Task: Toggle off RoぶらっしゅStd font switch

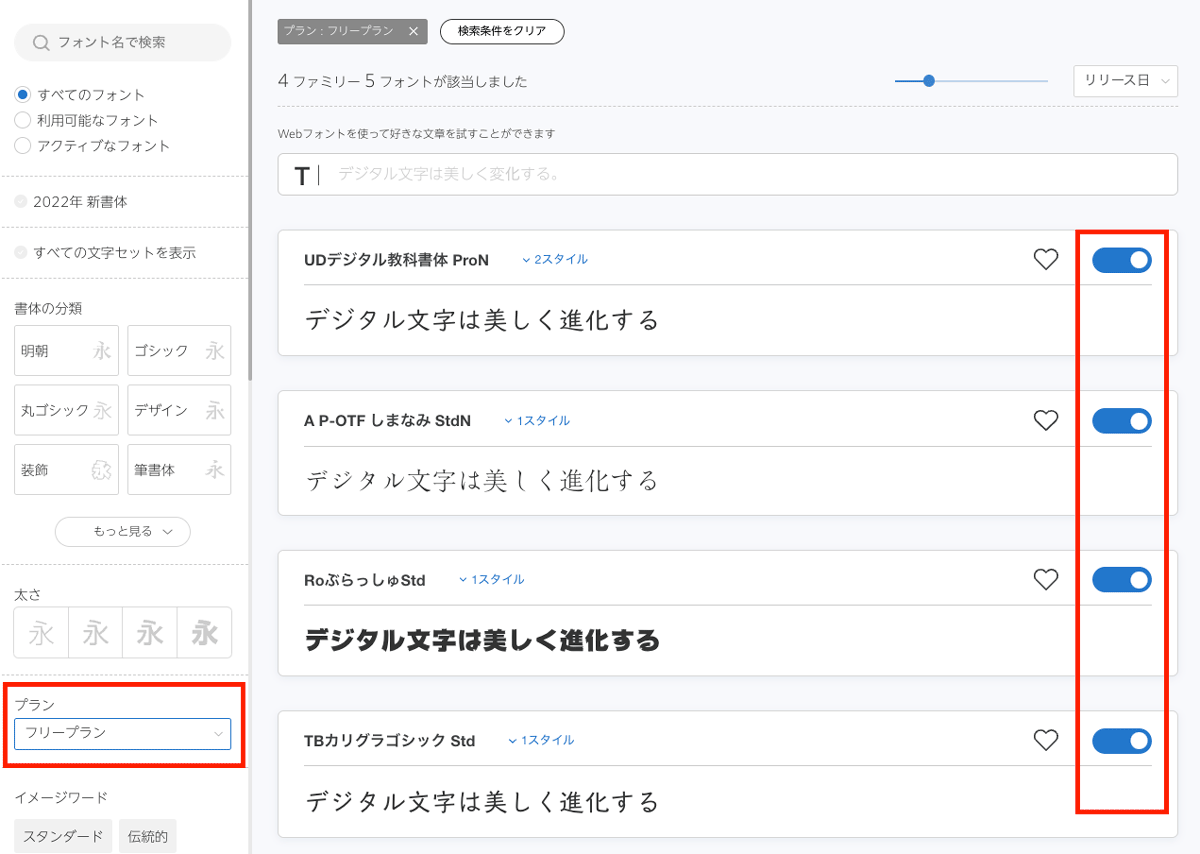Action: pyautogui.click(x=1122, y=579)
